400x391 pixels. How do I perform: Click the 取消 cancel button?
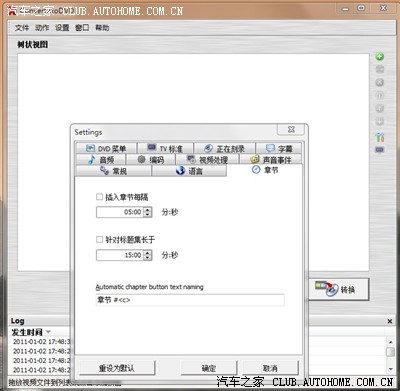270,368
